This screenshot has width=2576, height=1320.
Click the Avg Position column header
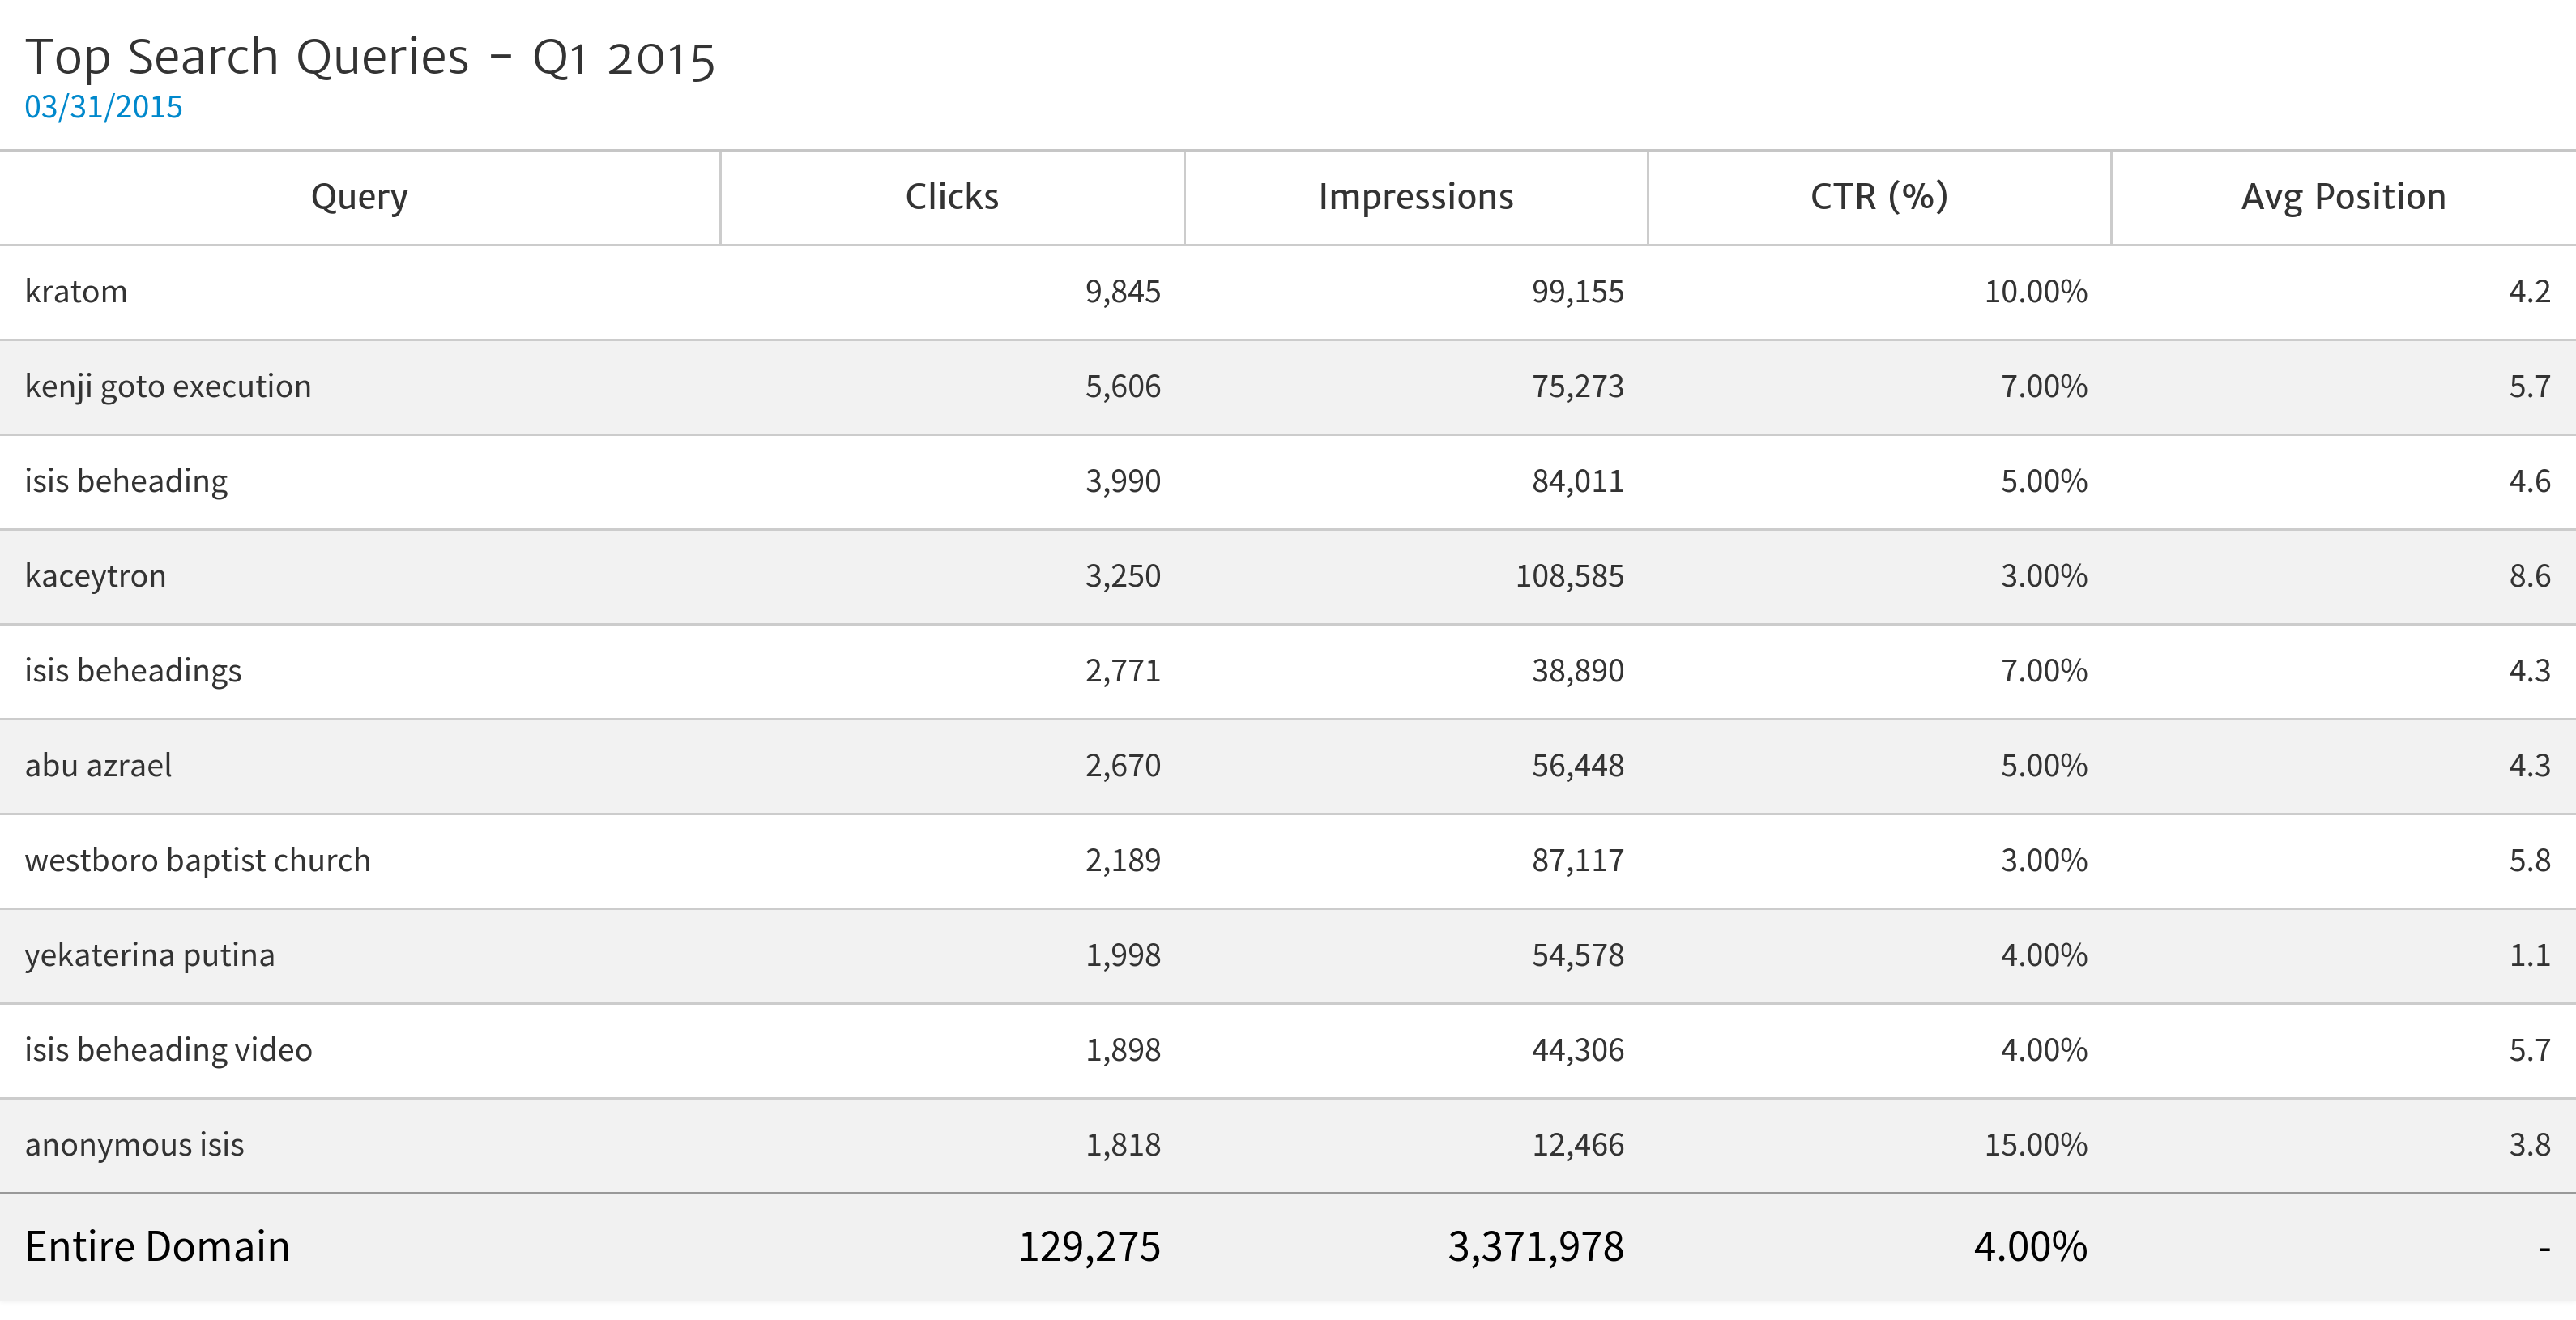(x=2342, y=197)
